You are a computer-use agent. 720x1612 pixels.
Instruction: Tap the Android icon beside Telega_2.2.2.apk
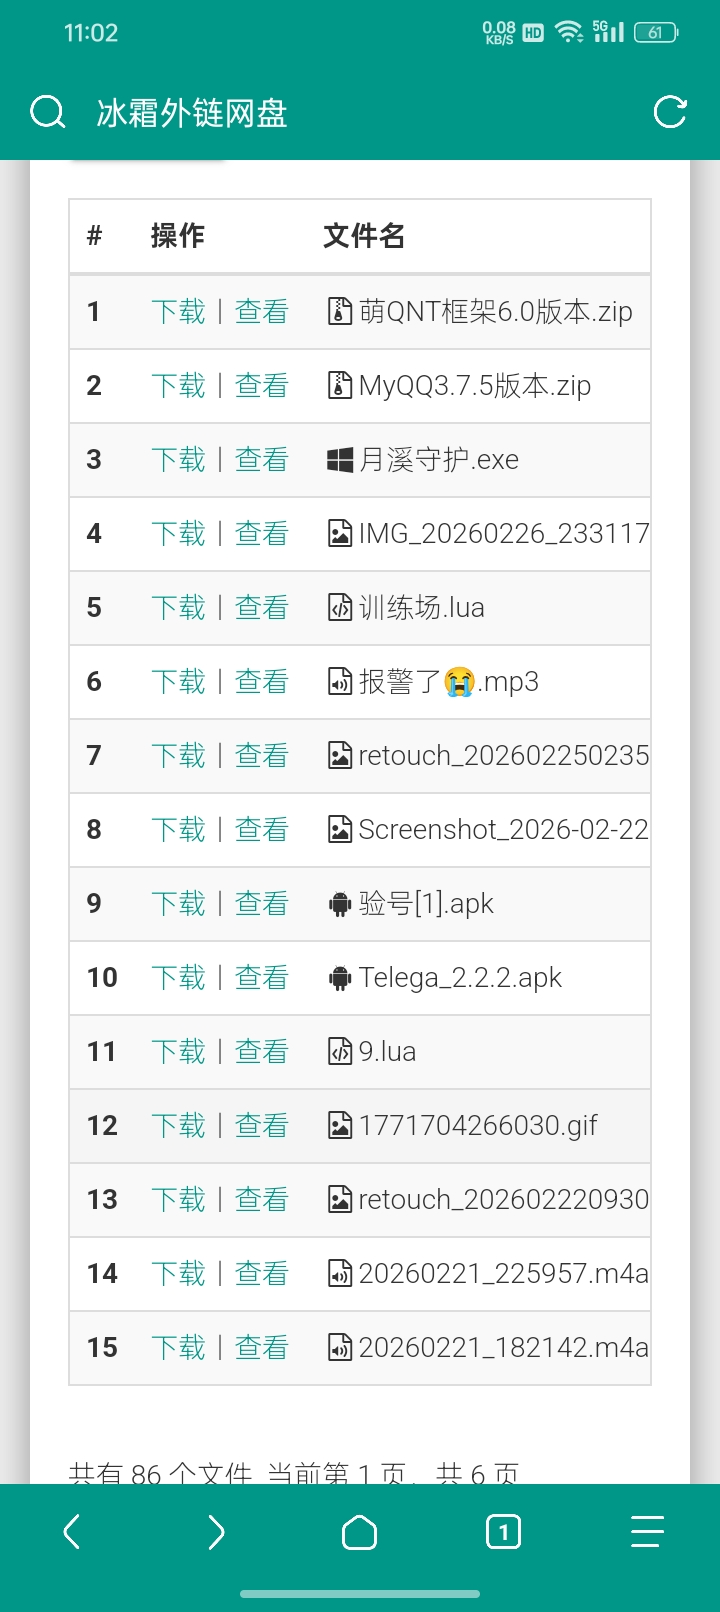[x=340, y=978]
